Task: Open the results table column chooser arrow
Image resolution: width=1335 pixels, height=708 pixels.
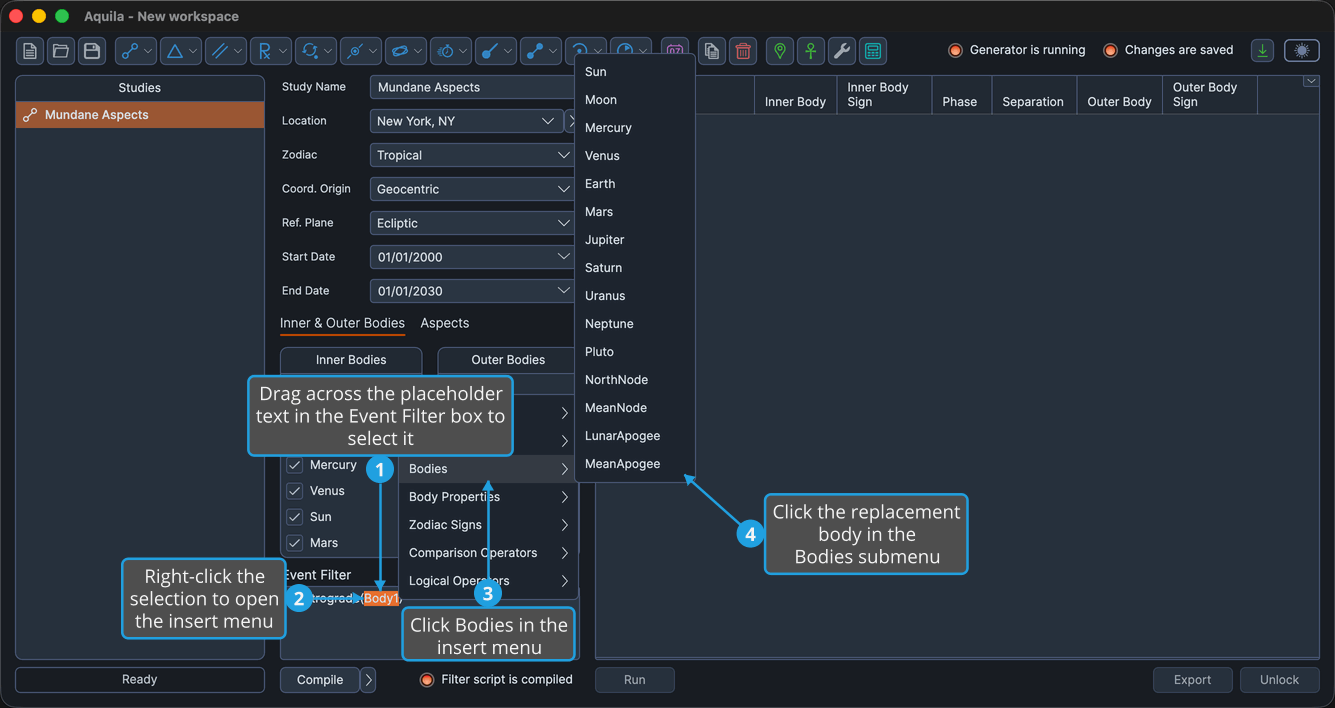Action: coord(1311,82)
